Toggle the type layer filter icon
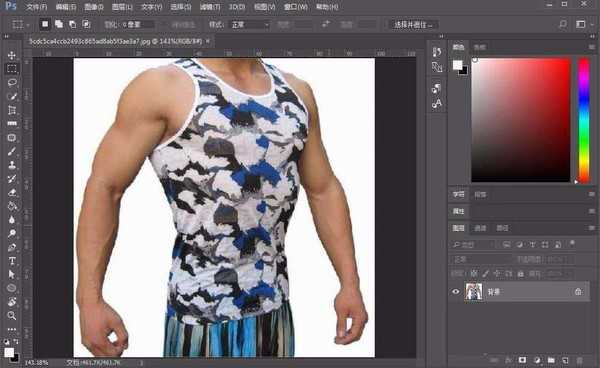This screenshot has width=600, height=368. [x=532, y=244]
